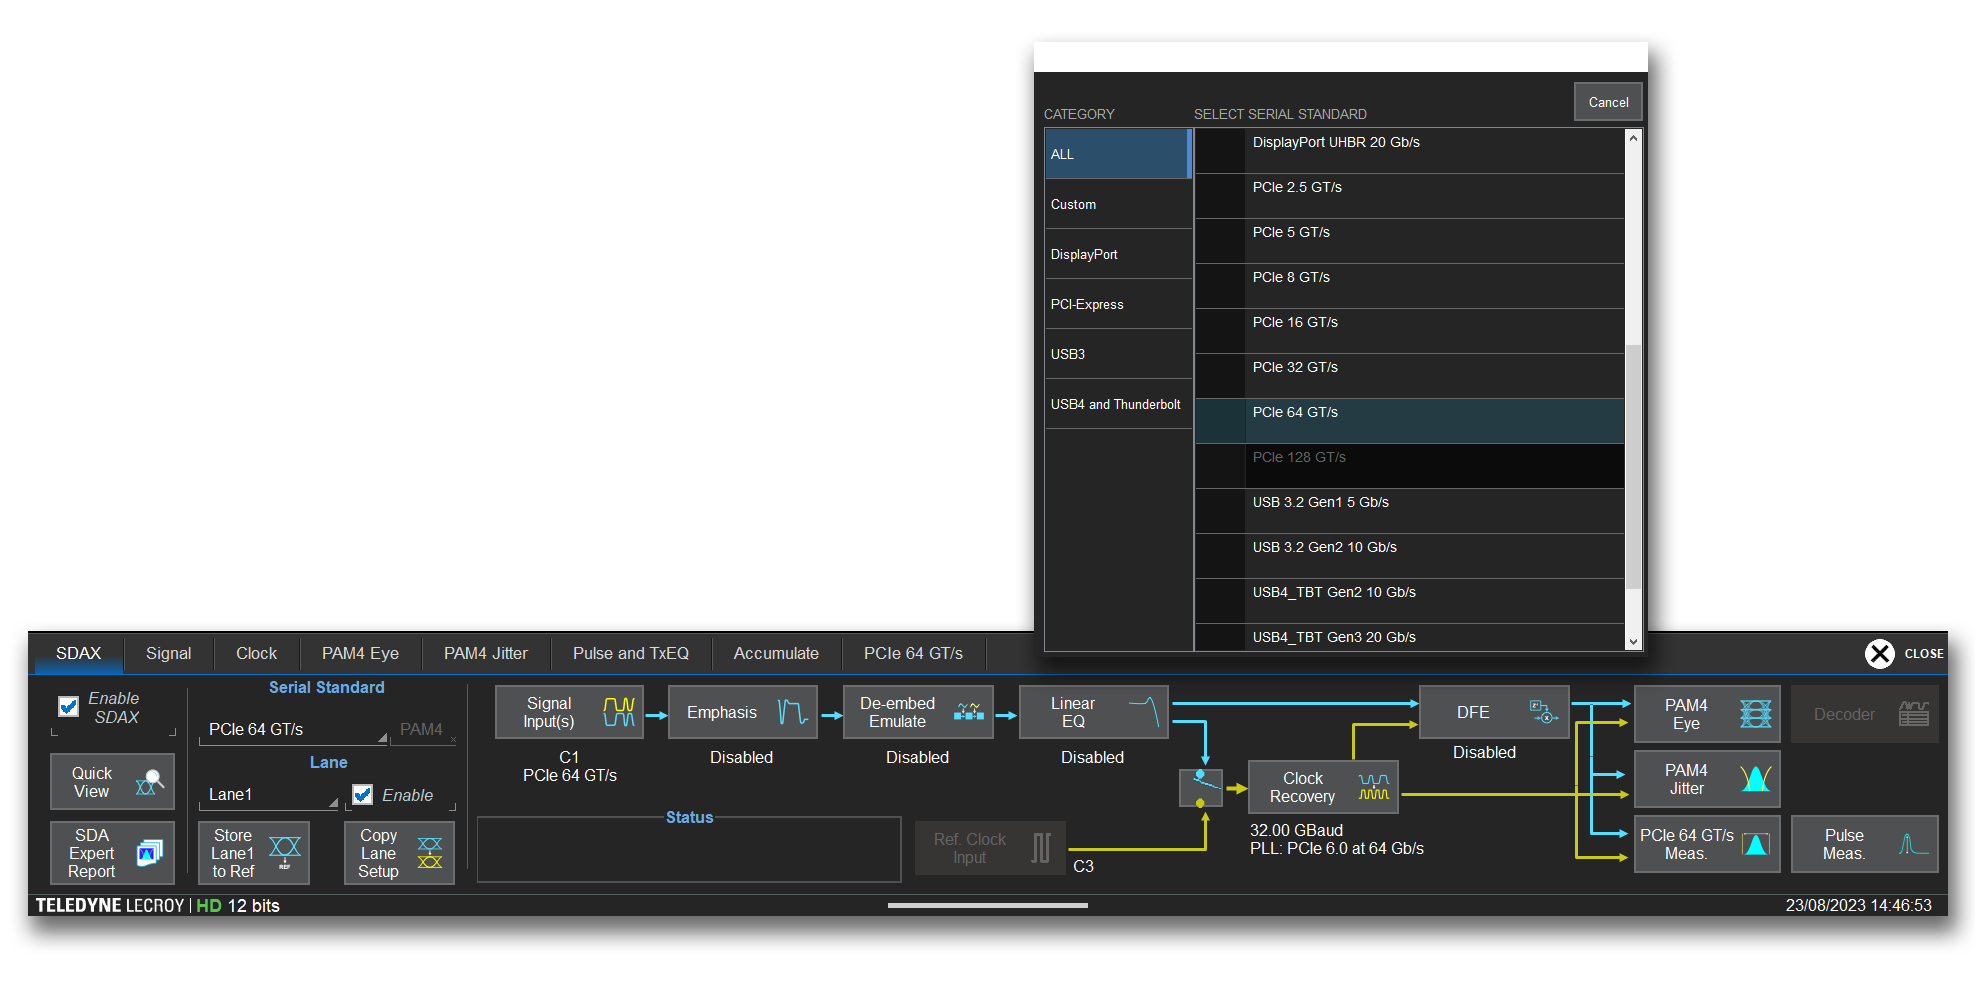The height and width of the screenshot is (1003, 1975).
Task: Click Copy Lane Setup icon
Action: click(x=430, y=853)
